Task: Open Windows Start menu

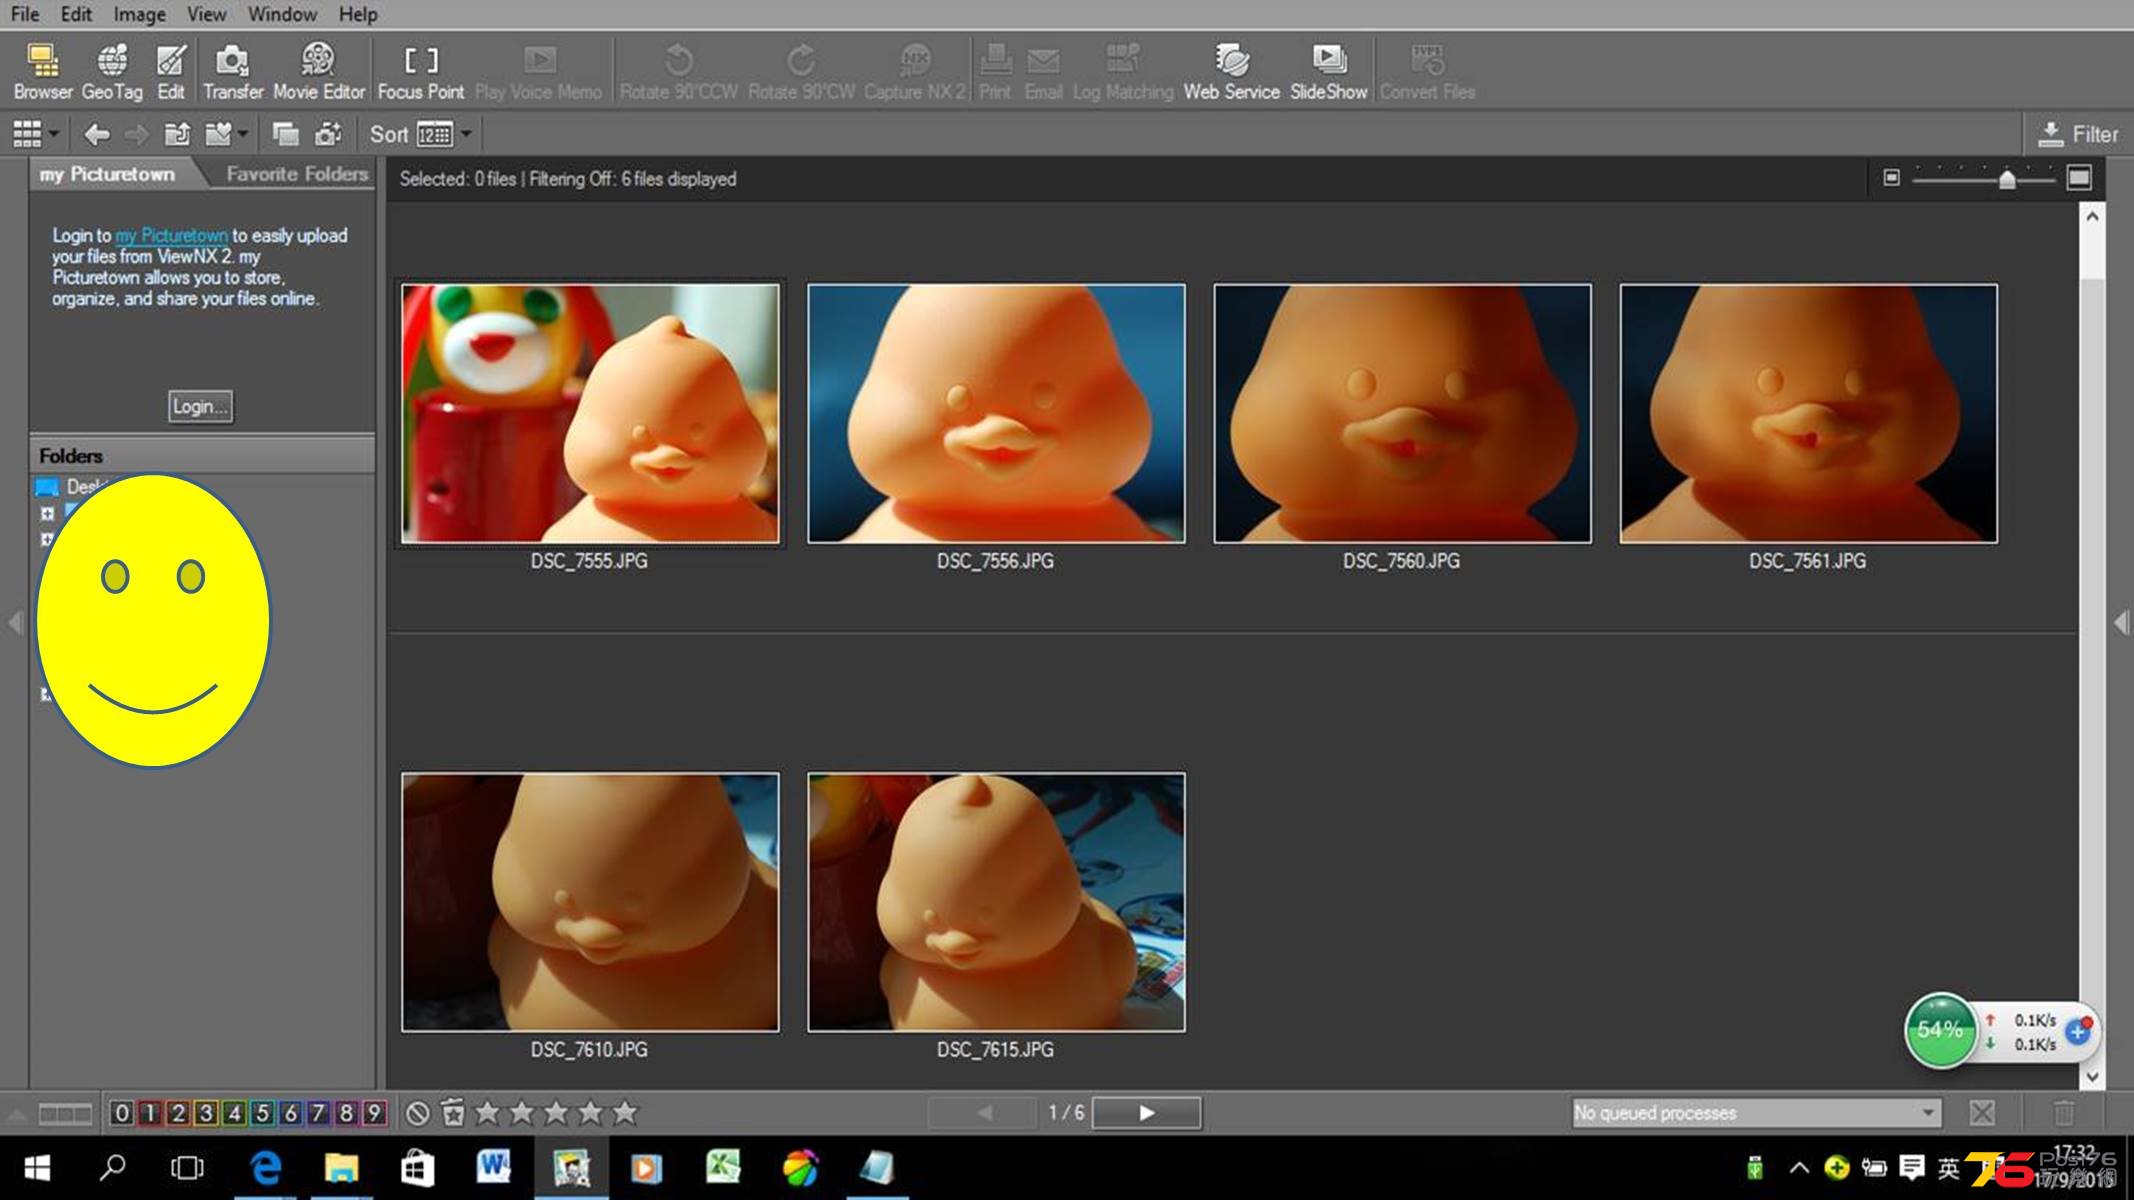Action: pyautogui.click(x=37, y=1167)
